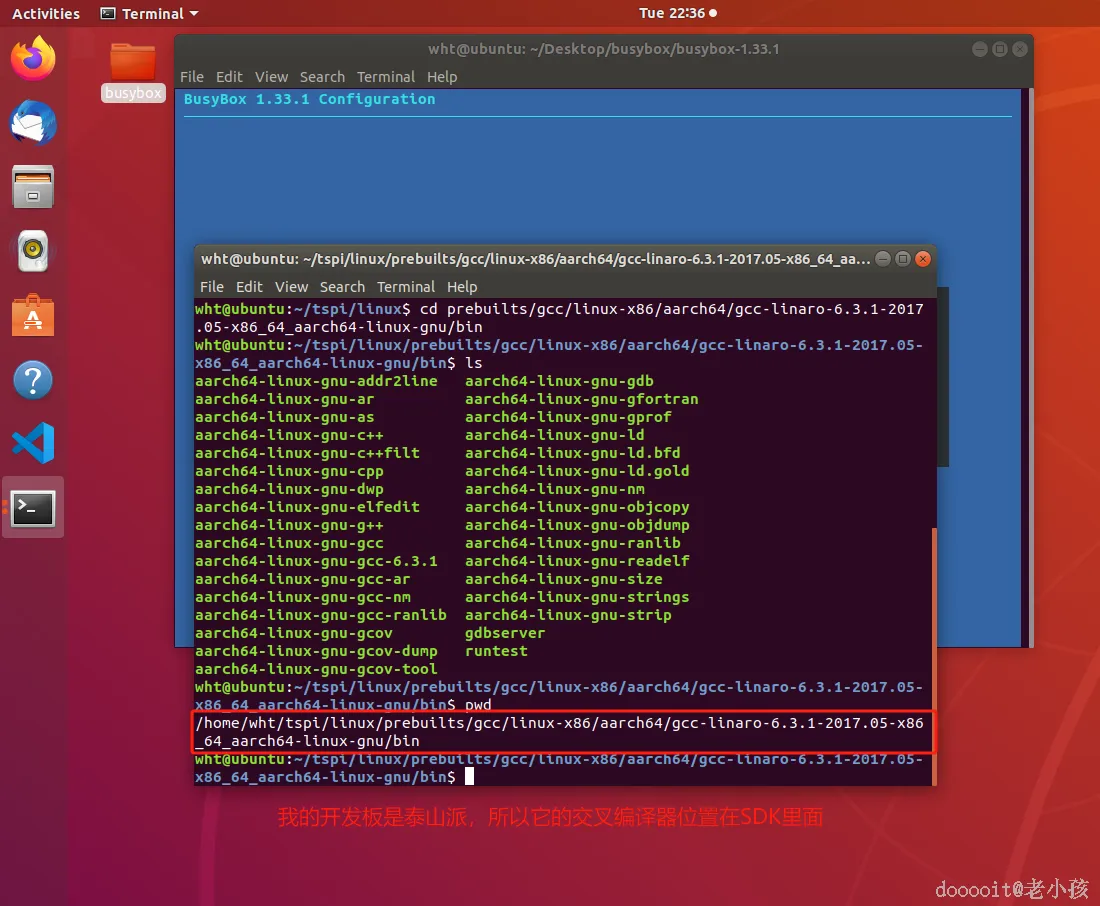The width and height of the screenshot is (1100, 906).
Task: Click front terminal title bar text
Action: (x=535, y=259)
